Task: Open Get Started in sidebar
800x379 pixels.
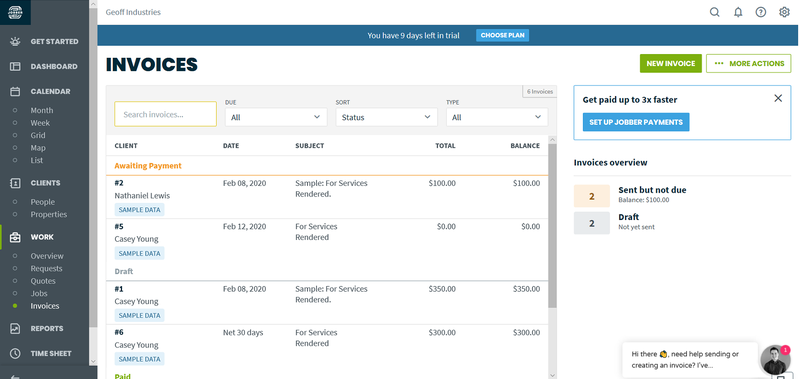Action: pos(55,41)
